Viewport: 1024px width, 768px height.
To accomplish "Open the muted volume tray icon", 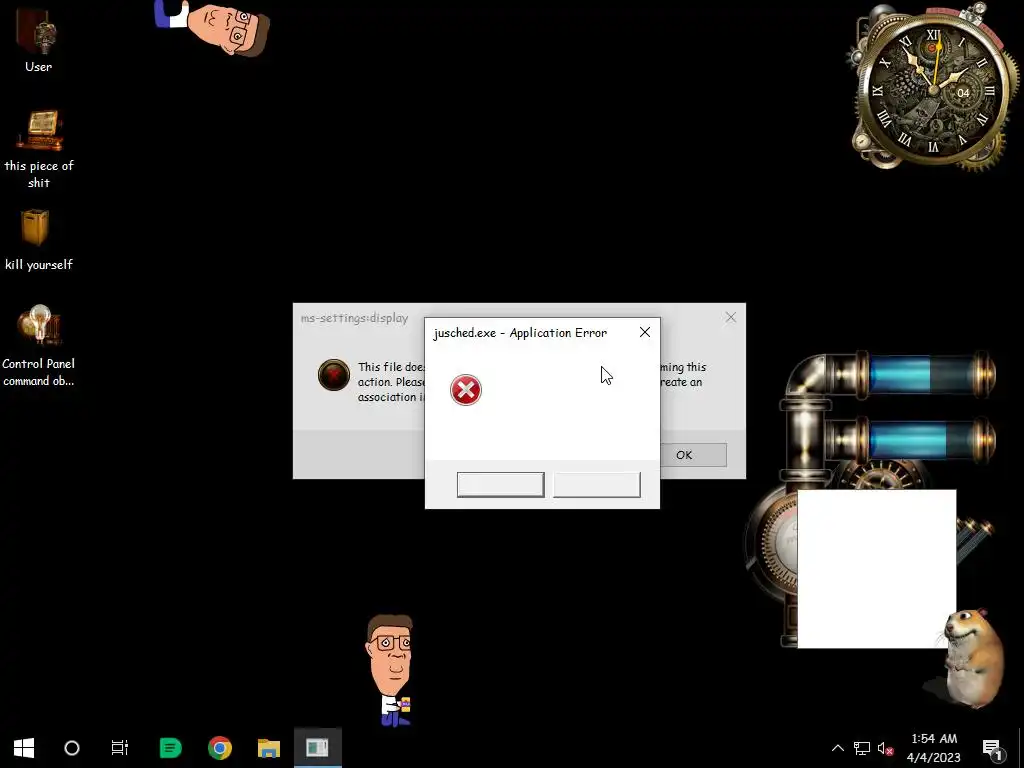I will 885,748.
